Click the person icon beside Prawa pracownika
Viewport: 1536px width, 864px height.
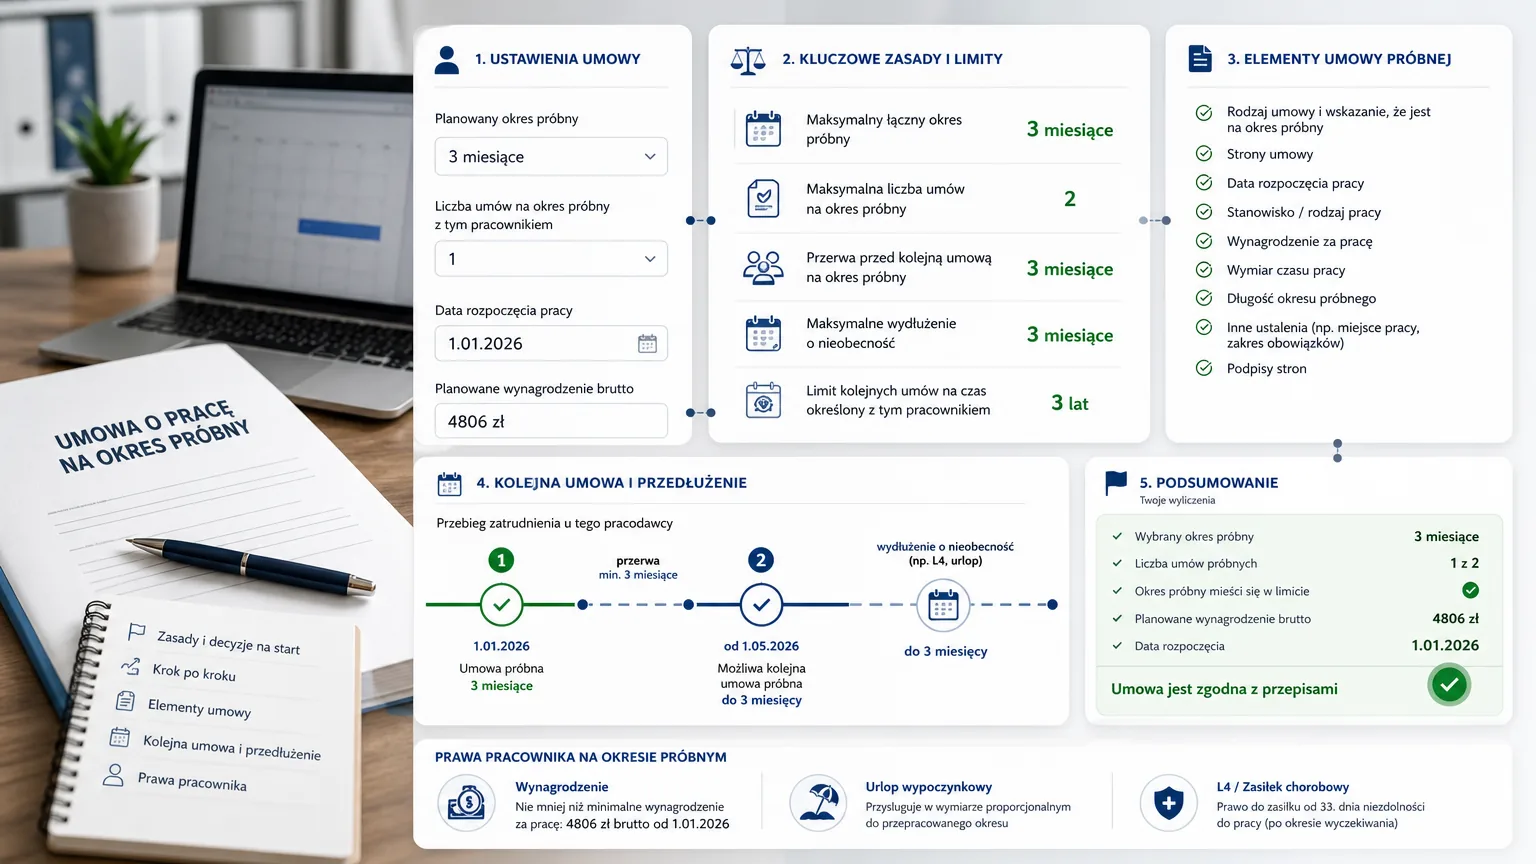[114, 774]
